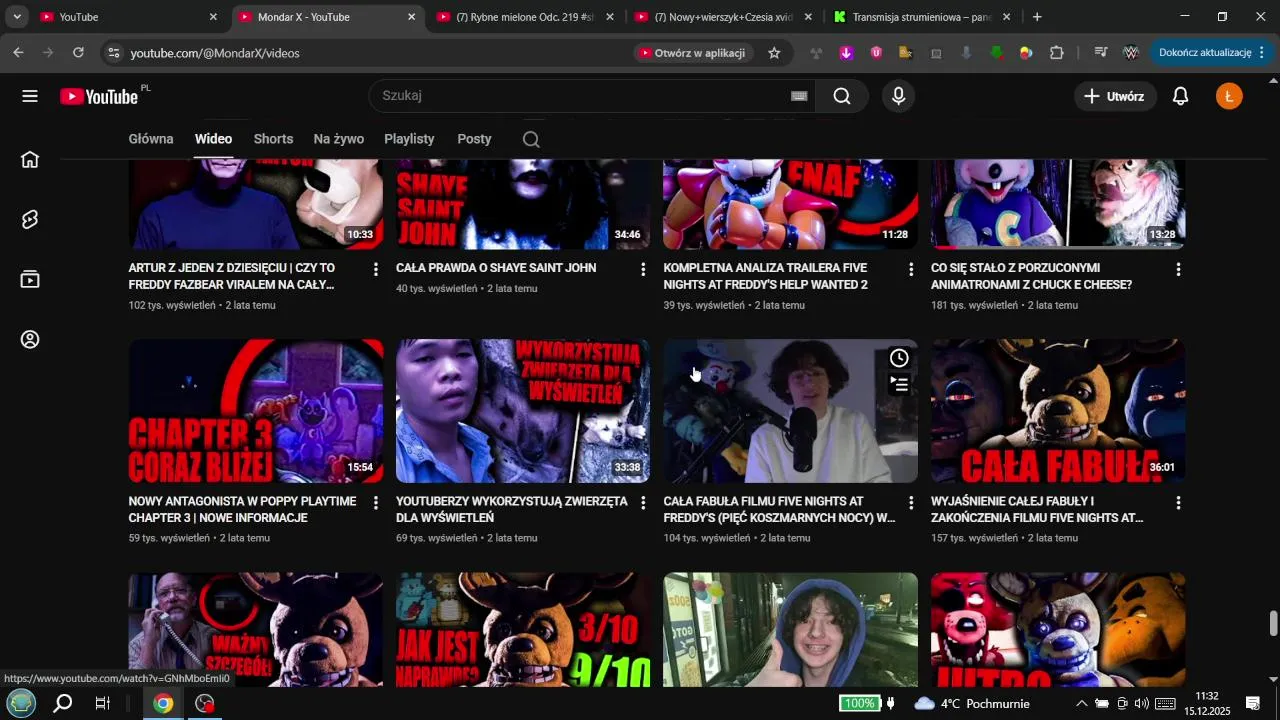Viewport: 1280px width, 720px height.
Task: Open the CAŁA FABUŁA 36:01 thumbnail
Action: point(1058,412)
